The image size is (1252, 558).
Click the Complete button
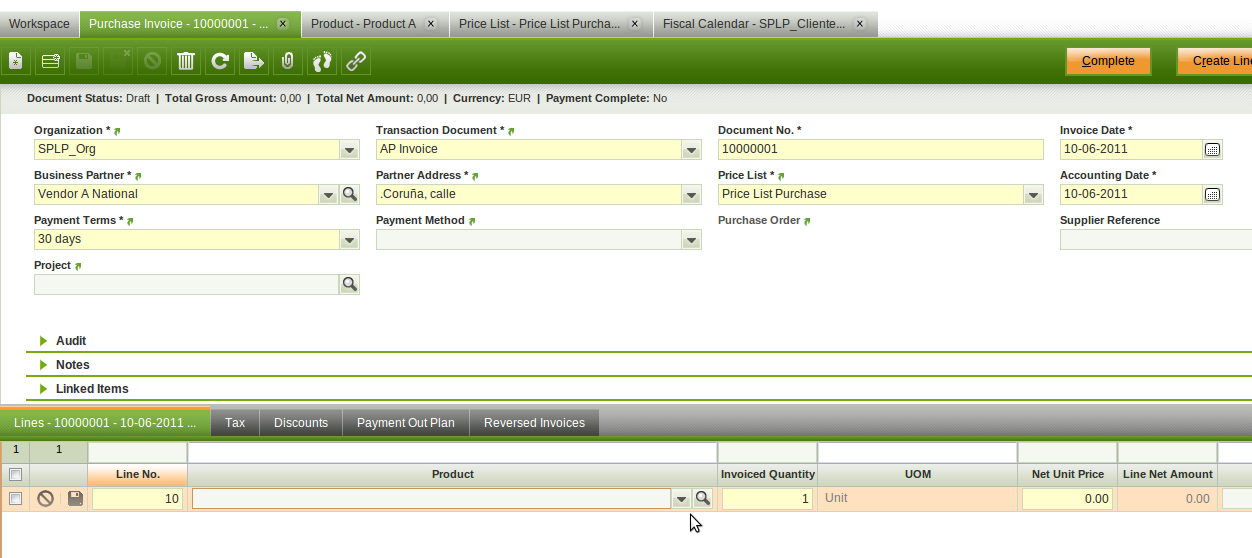(1108, 61)
